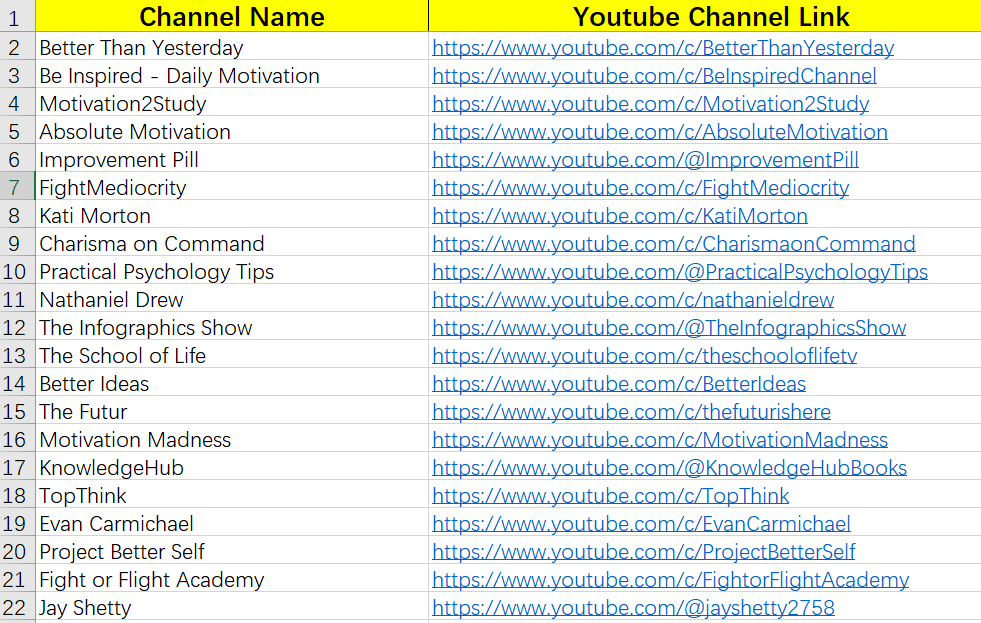Select row 1 via its row header
Image resolution: width=981 pixels, height=623 pixels.
pyautogui.click(x=18, y=16)
